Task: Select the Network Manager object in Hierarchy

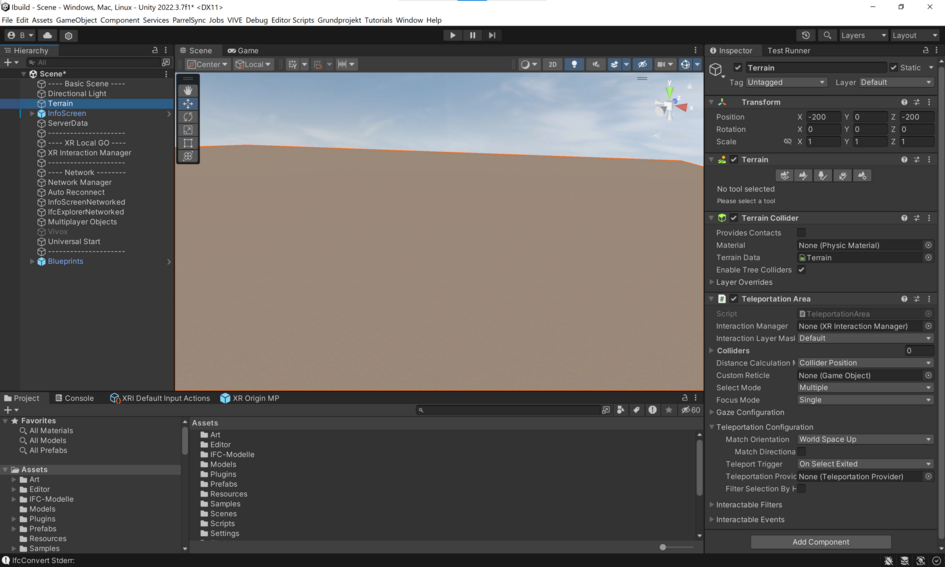Action: pyautogui.click(x=80, y=182)
